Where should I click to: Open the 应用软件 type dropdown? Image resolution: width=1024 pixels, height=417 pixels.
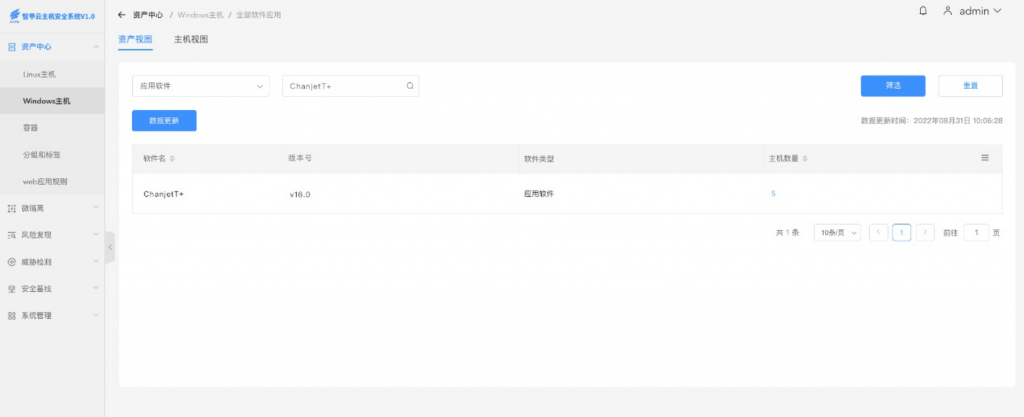pyautogui.click(x=200, y=86)
